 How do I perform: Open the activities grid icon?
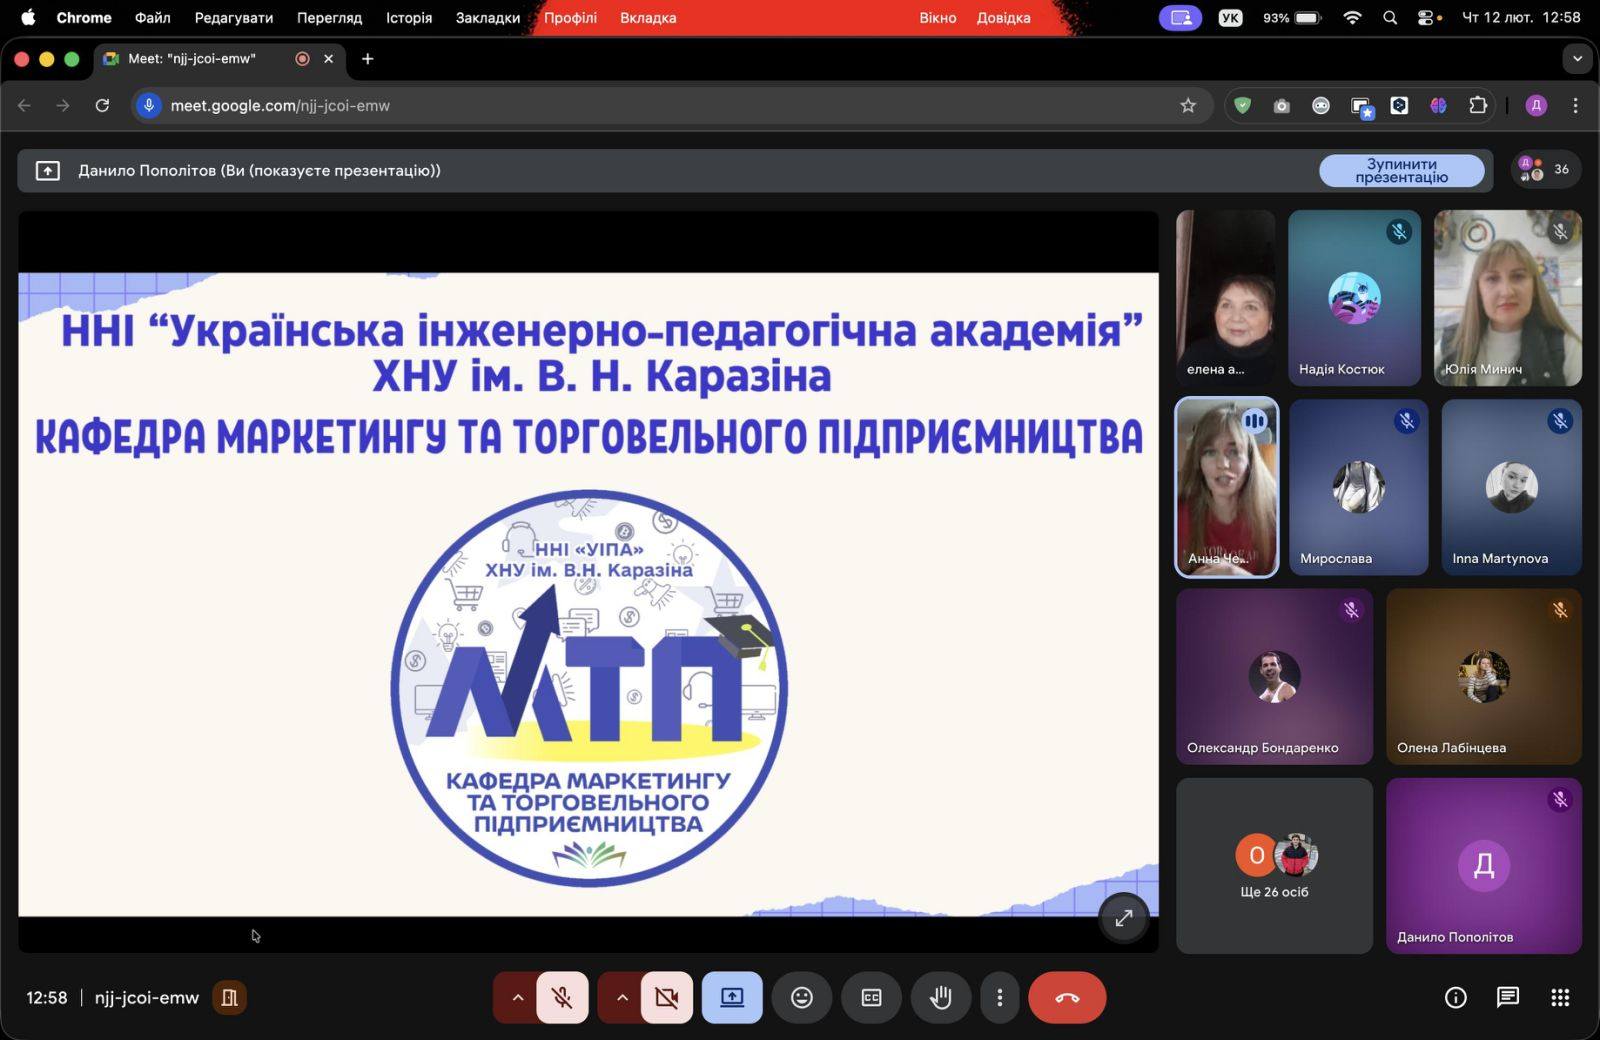point(1560,997)
